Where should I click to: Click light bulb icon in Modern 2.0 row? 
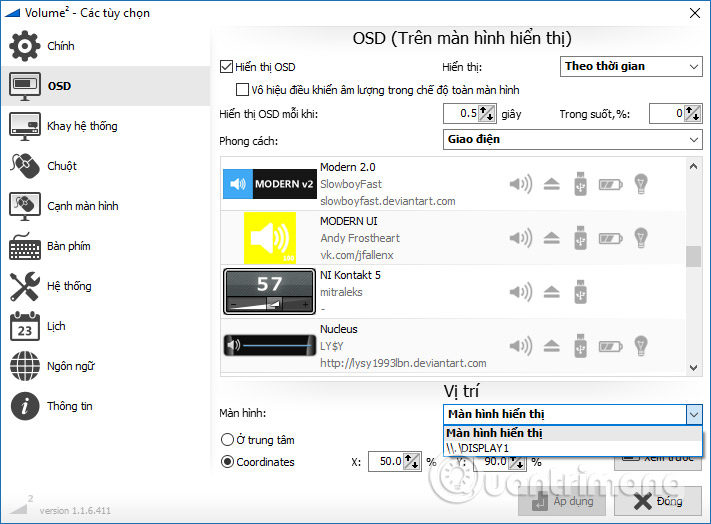(x=641, y=184)
